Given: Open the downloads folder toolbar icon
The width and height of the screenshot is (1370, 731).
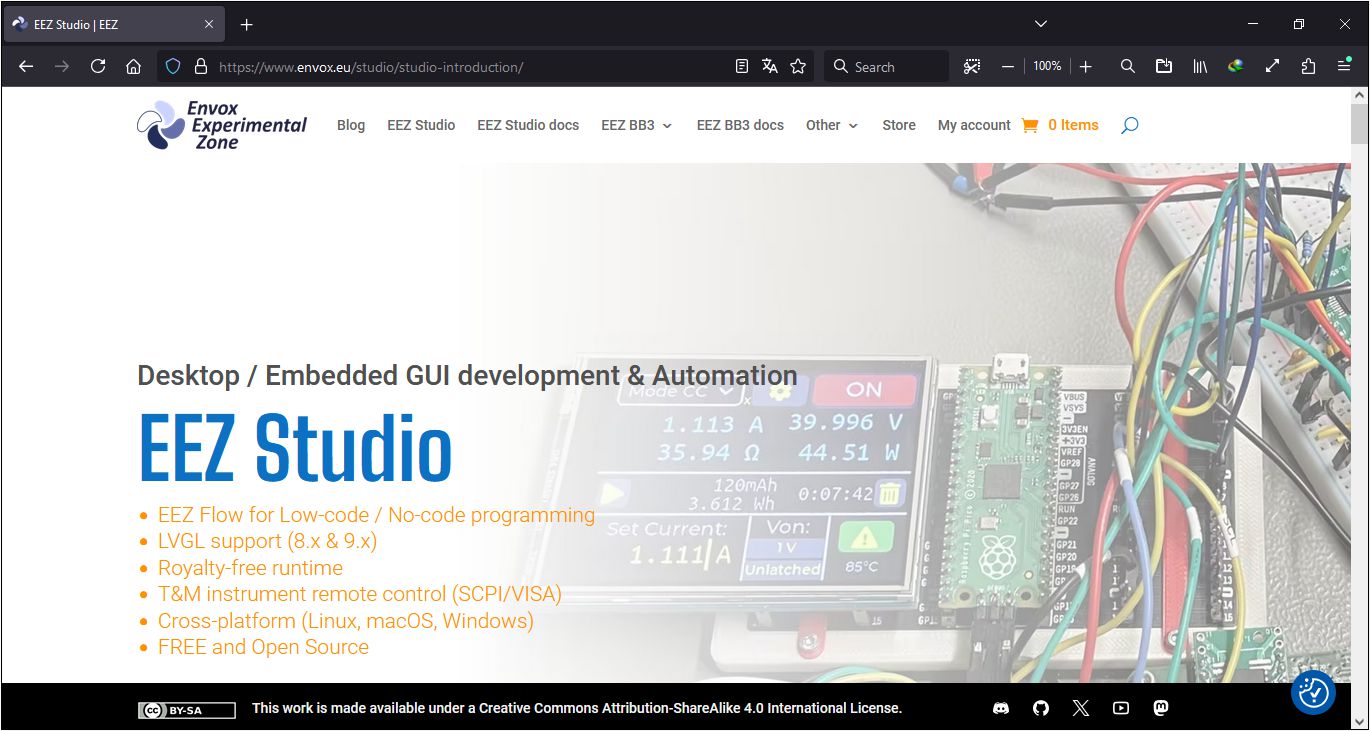Looking at the screenshot, I should tap(1164, 67).
